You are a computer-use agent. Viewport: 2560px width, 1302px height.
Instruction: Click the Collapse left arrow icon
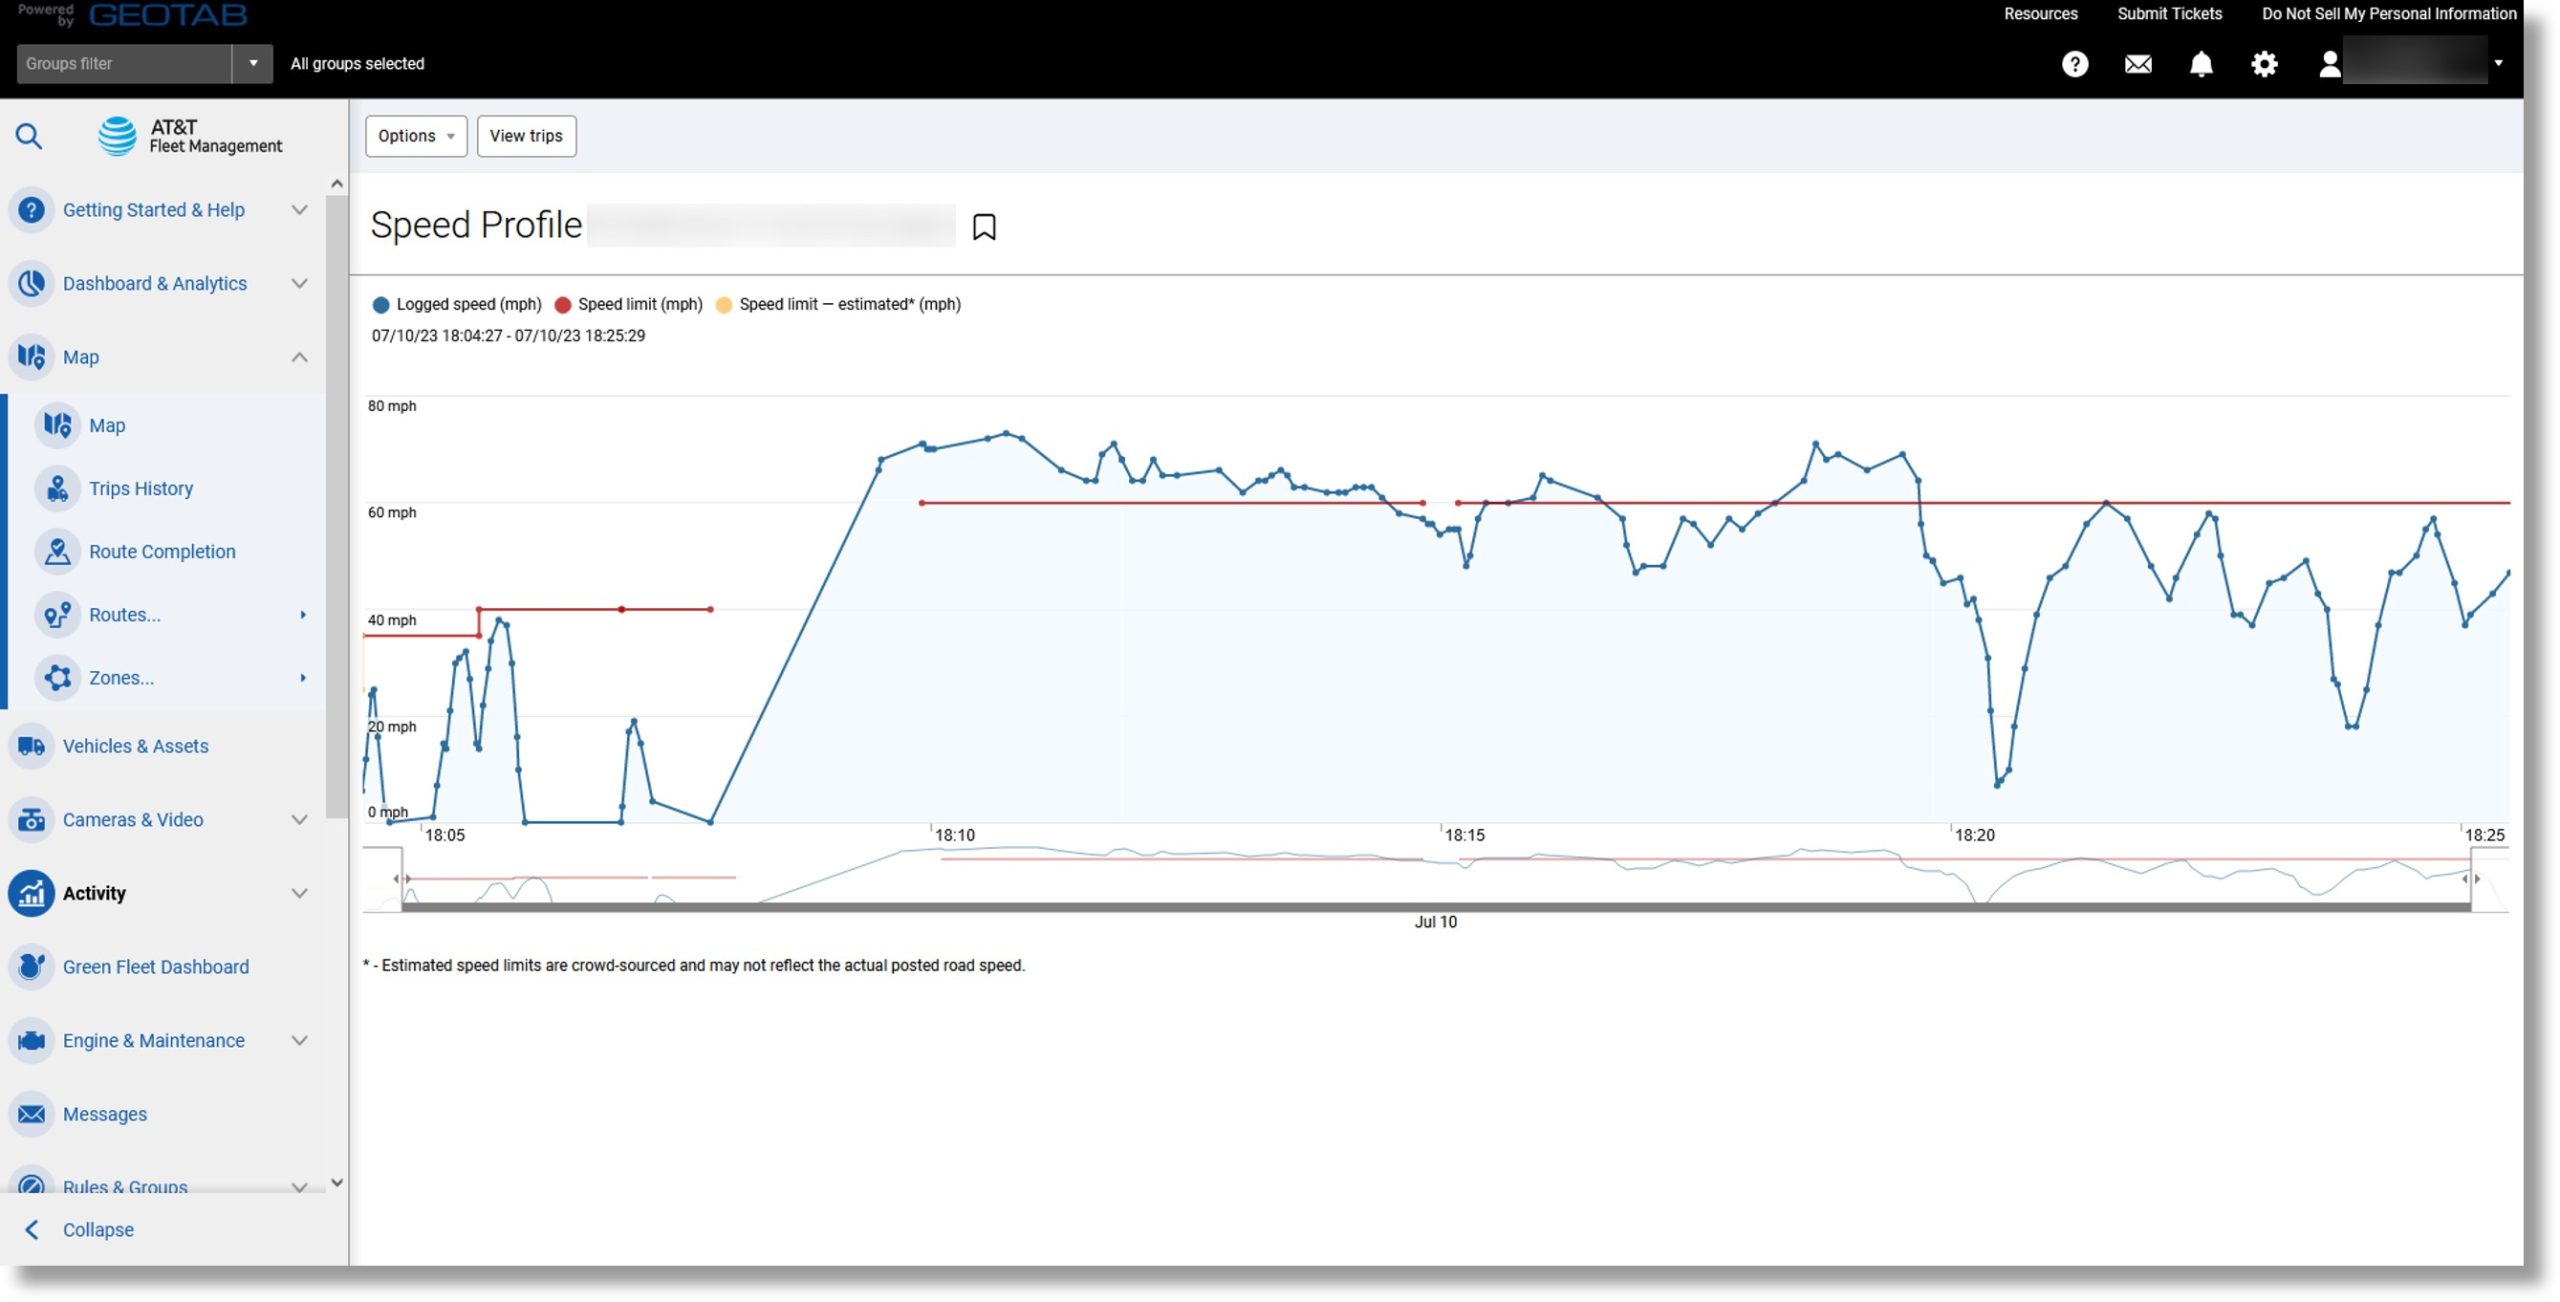coord(32,1229)
